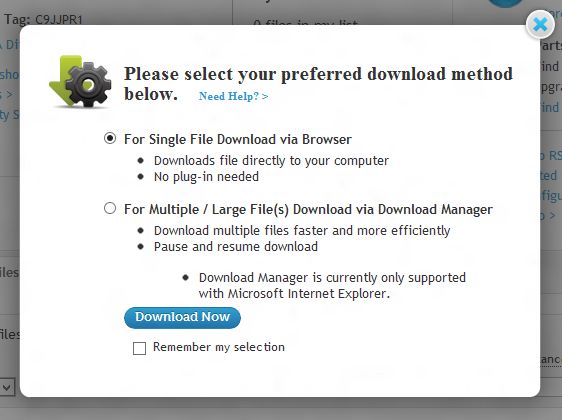Select the Single File Download via Browser radio
The image size is (562, 420).
pos(110,138)
